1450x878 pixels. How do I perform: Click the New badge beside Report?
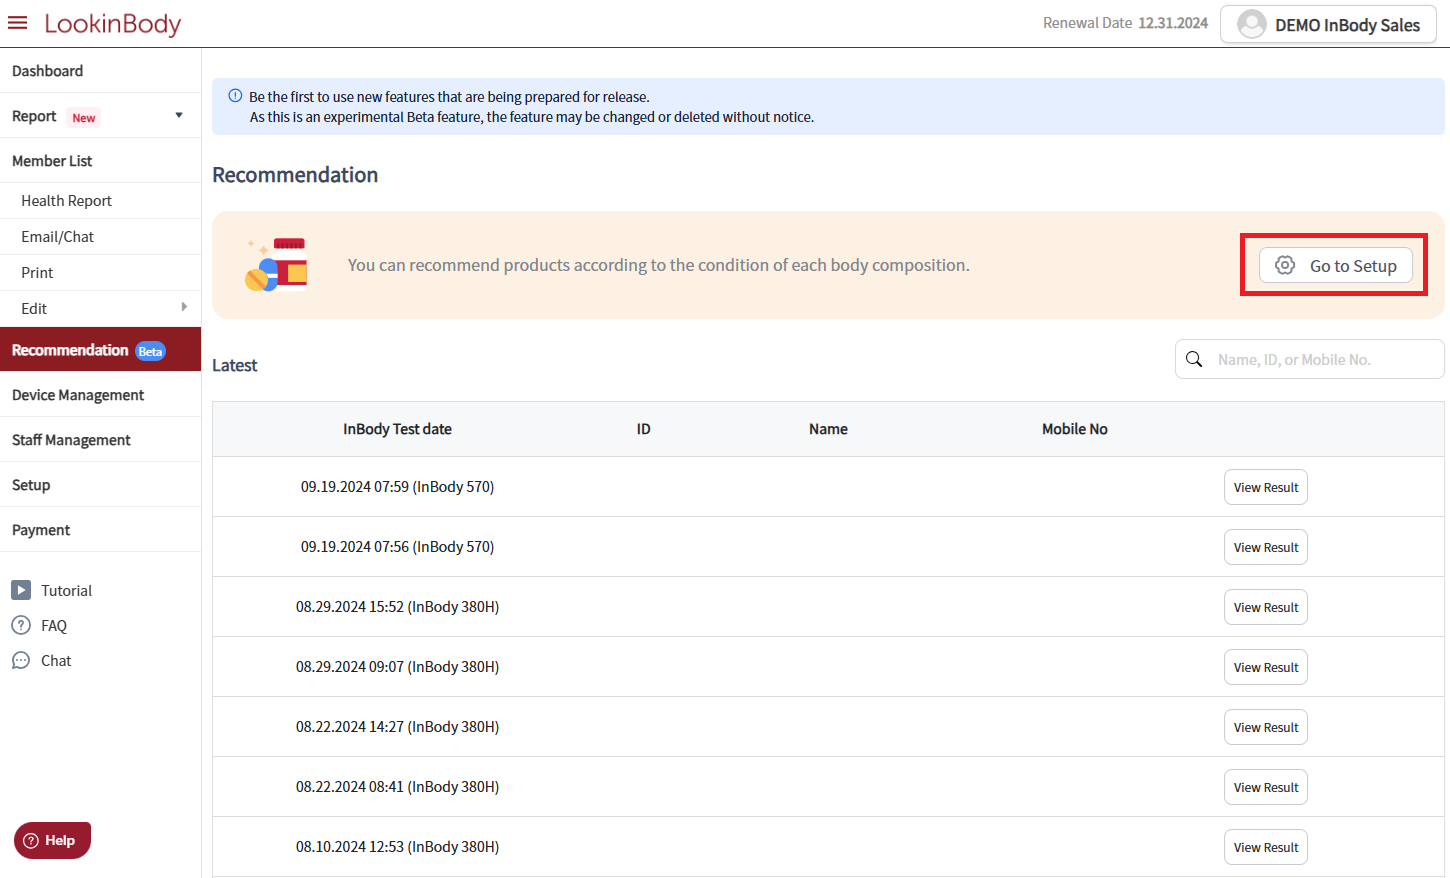pos(84,117)
